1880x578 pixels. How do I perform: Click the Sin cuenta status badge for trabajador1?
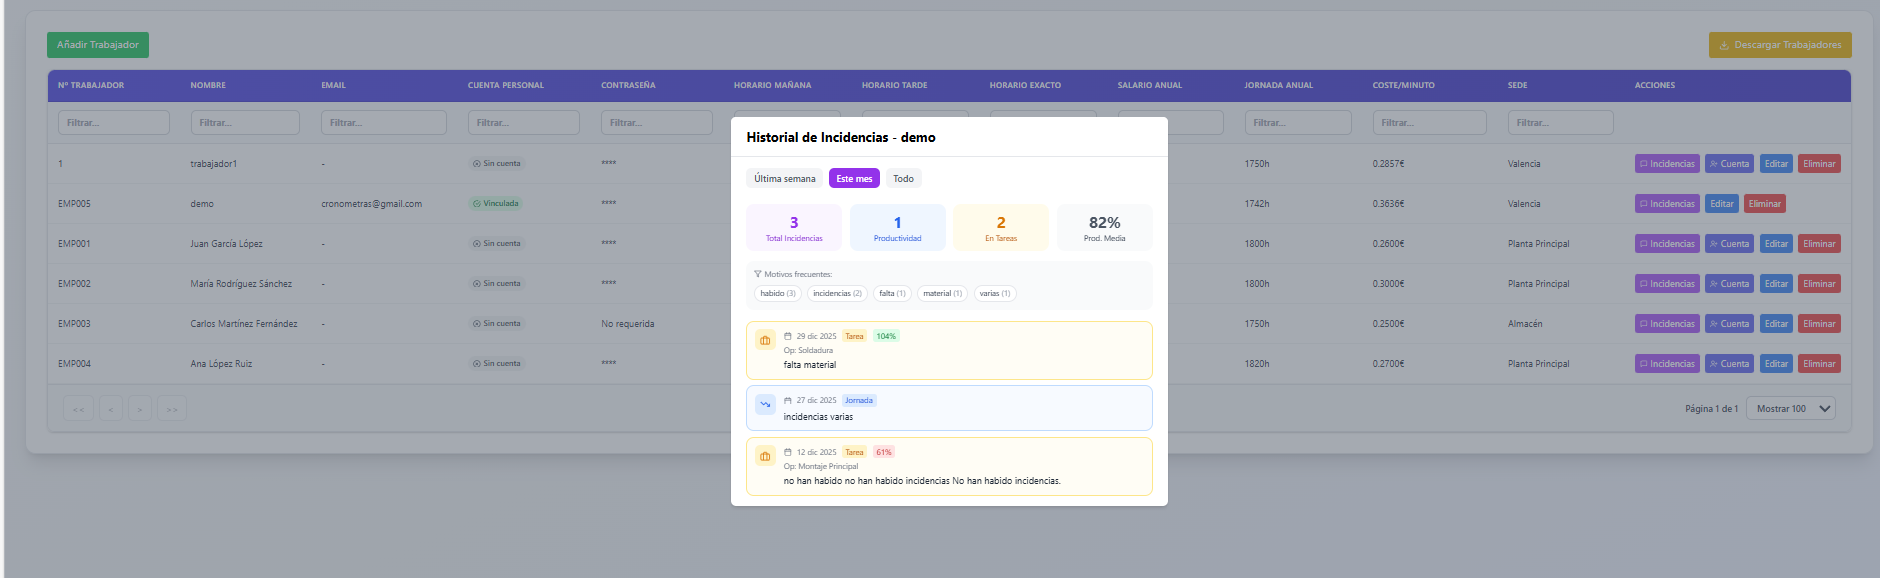click(497, 164)
